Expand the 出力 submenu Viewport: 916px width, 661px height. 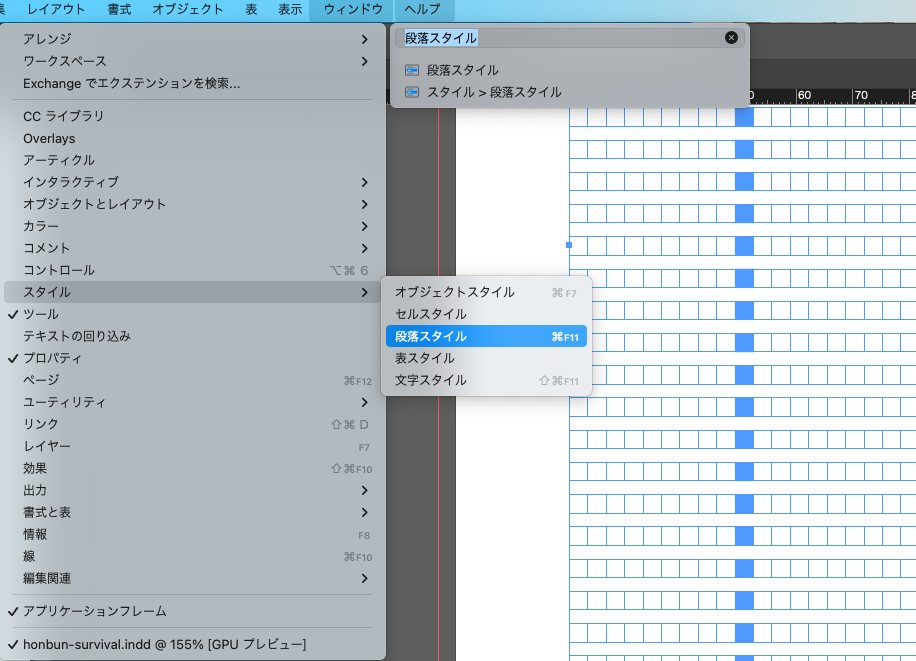pos(195,490)
